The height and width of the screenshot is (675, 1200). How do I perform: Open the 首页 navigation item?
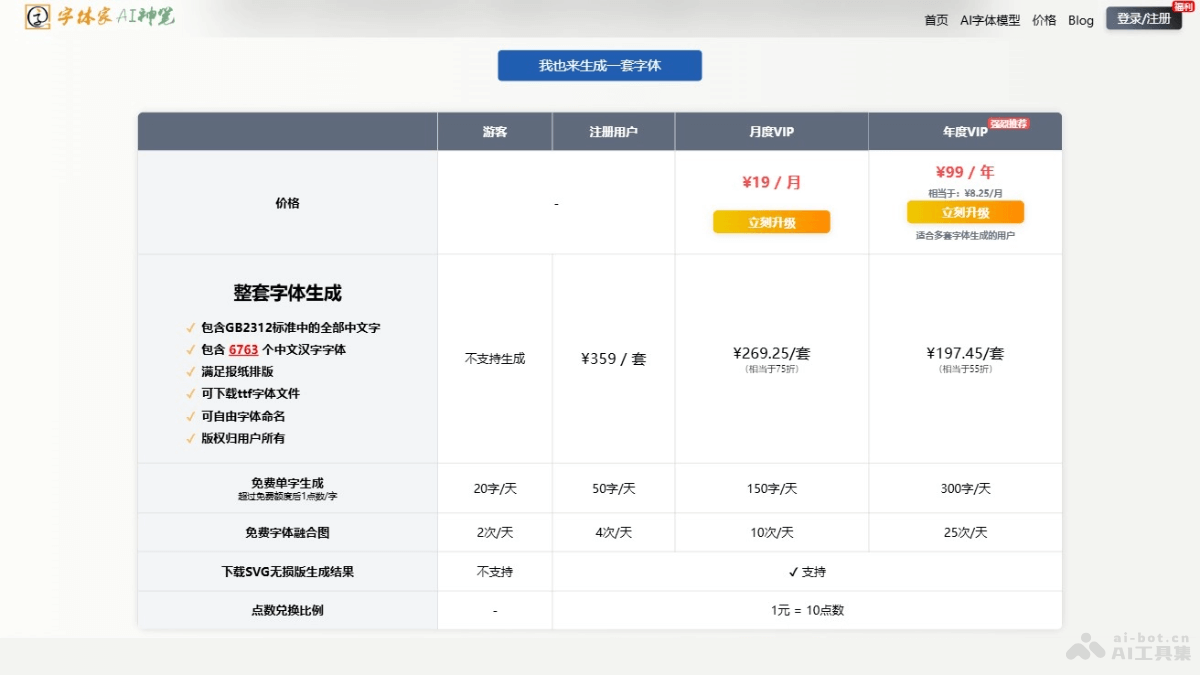pos(935,19)
